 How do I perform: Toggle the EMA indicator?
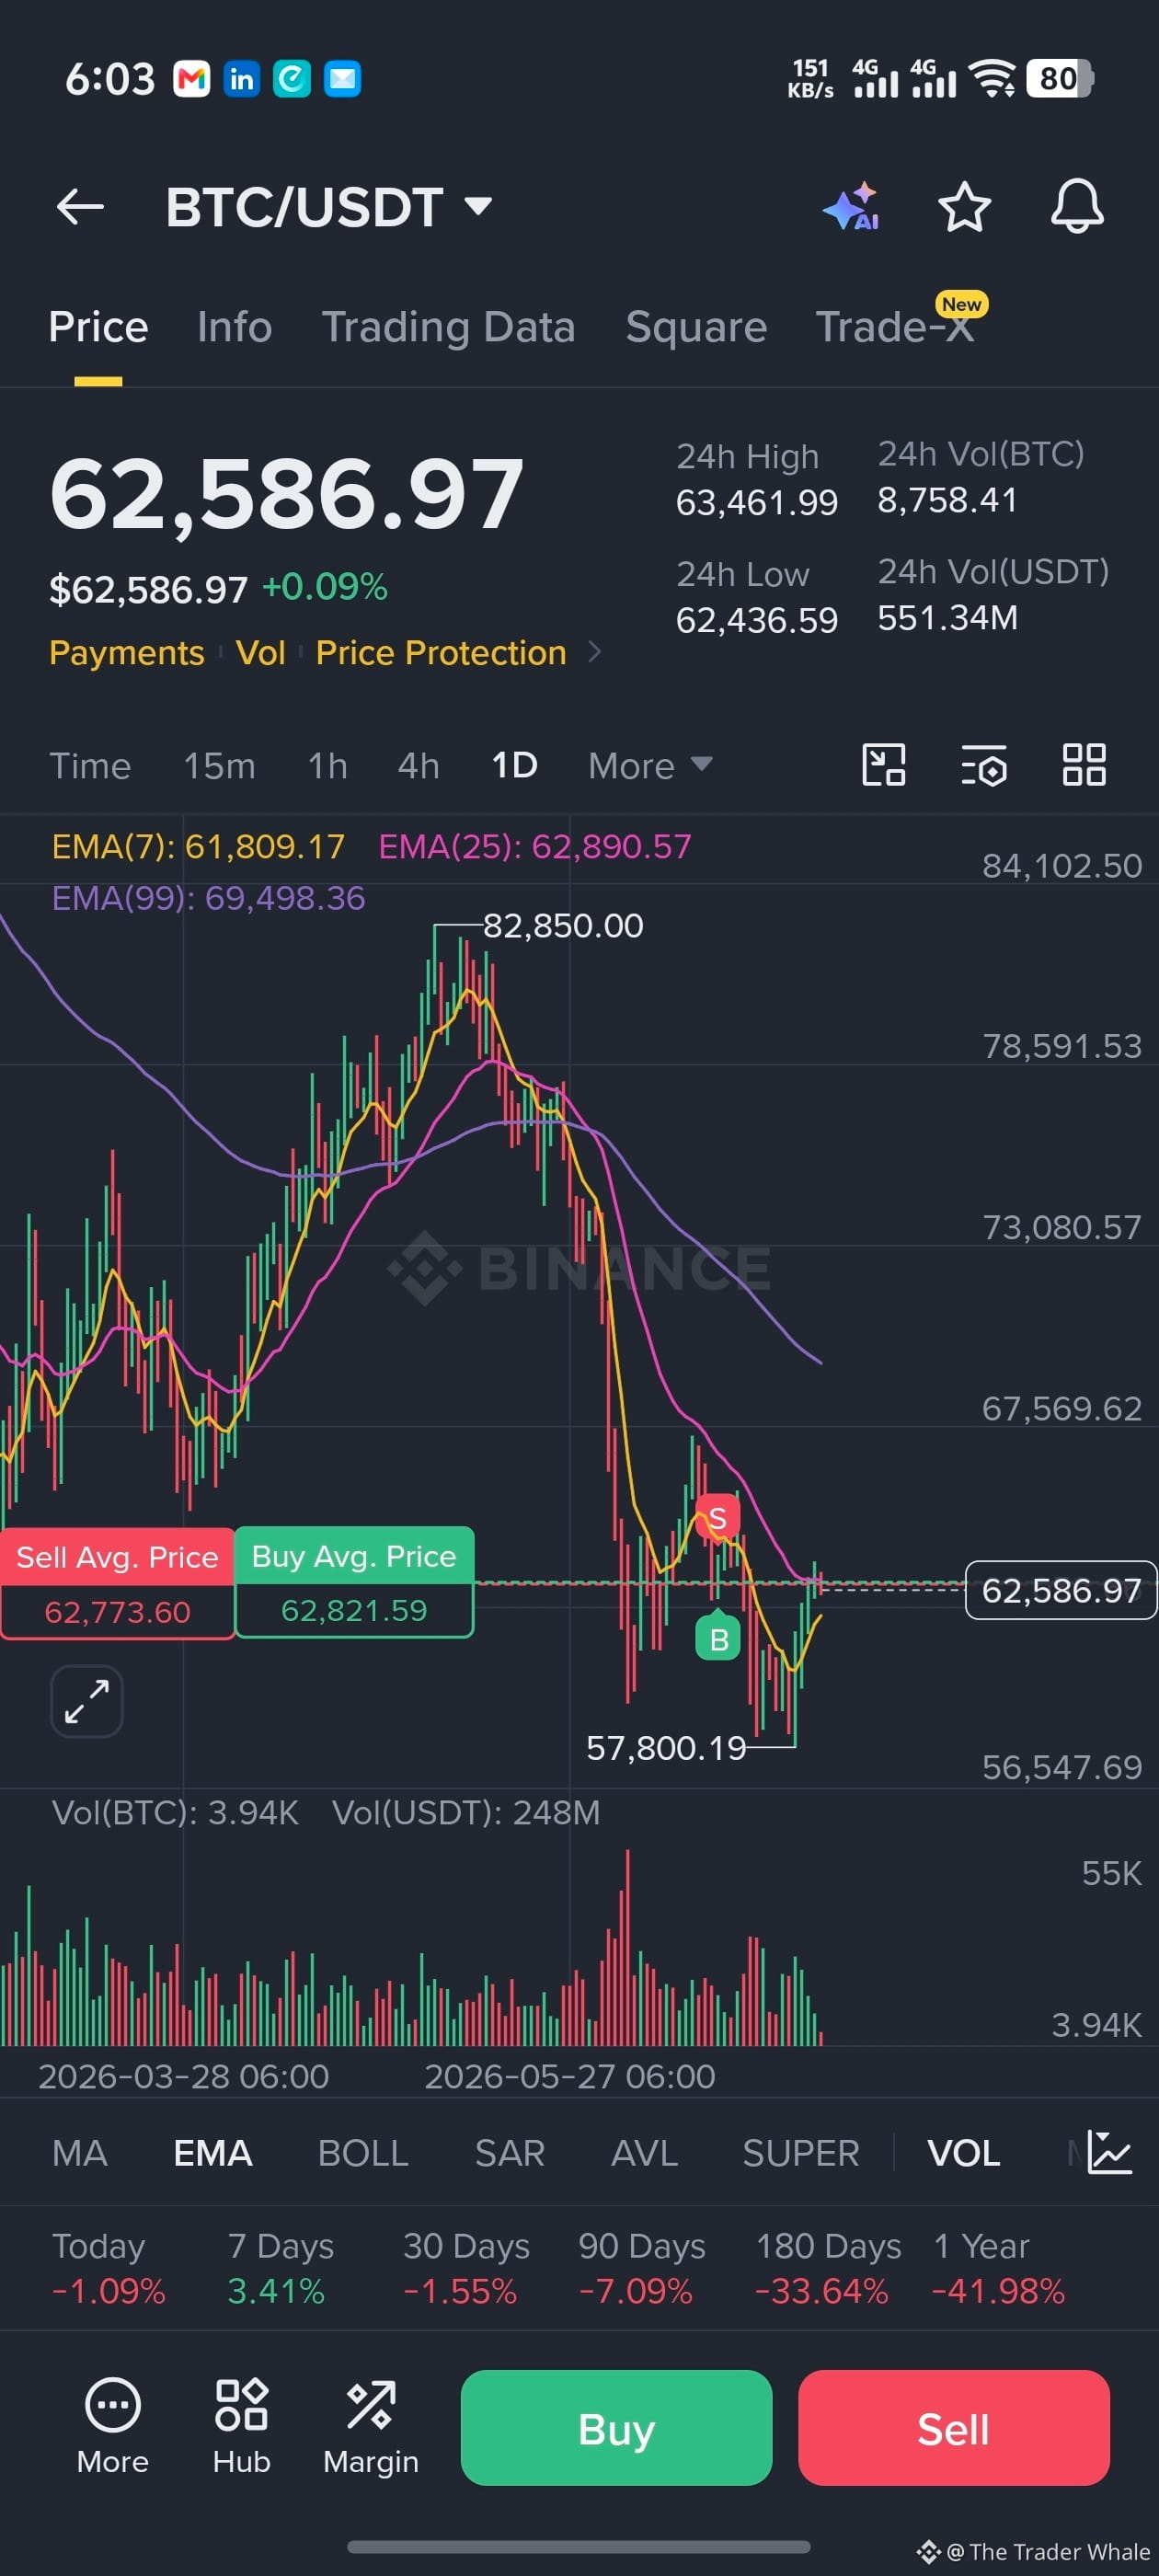(x=212, y=2153)
